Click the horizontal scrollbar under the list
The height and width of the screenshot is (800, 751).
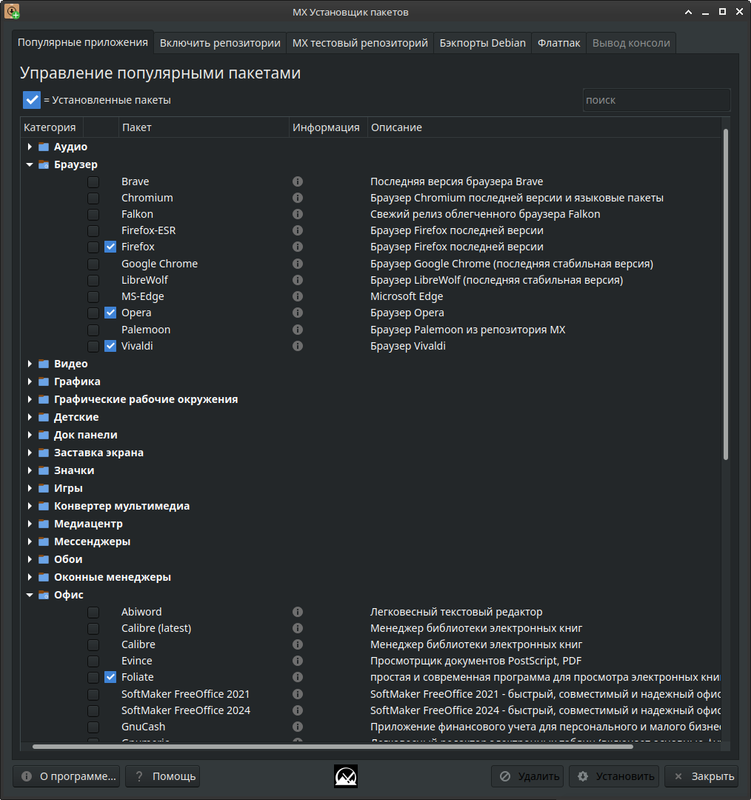(333, 746)
